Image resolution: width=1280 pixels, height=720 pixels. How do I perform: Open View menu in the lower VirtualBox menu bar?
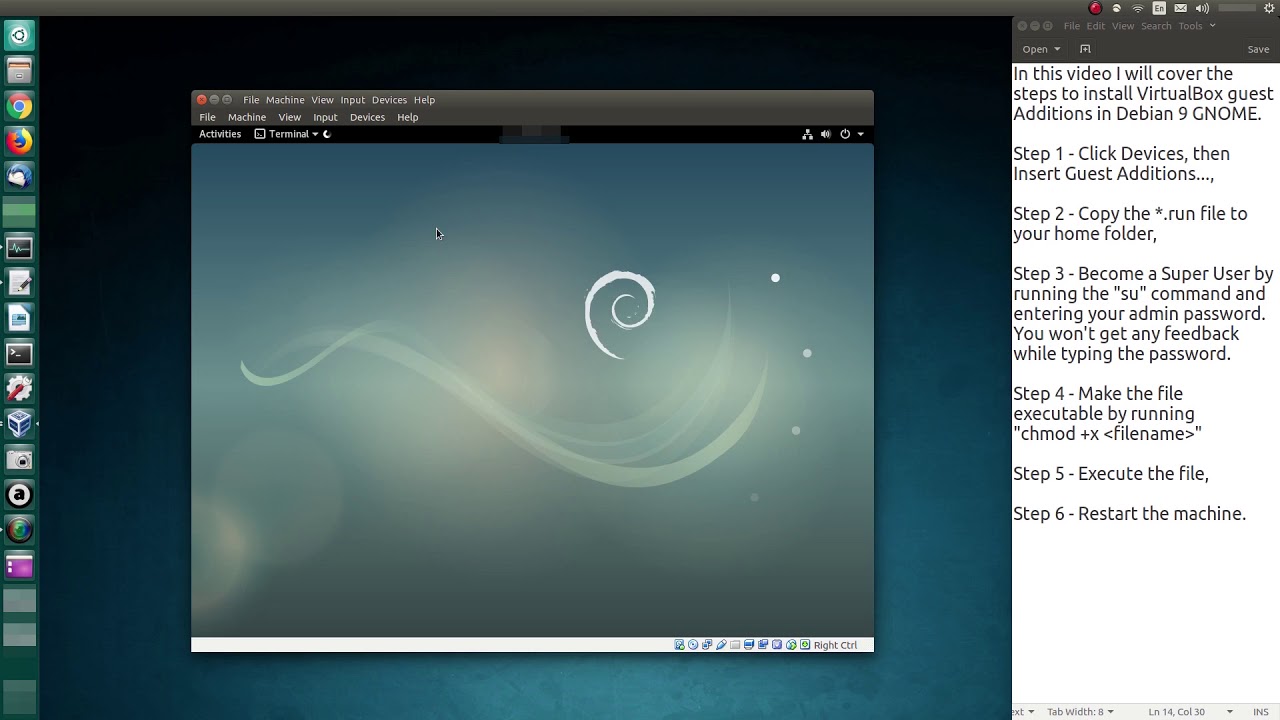pyautogui.click(x=289, y=117)
